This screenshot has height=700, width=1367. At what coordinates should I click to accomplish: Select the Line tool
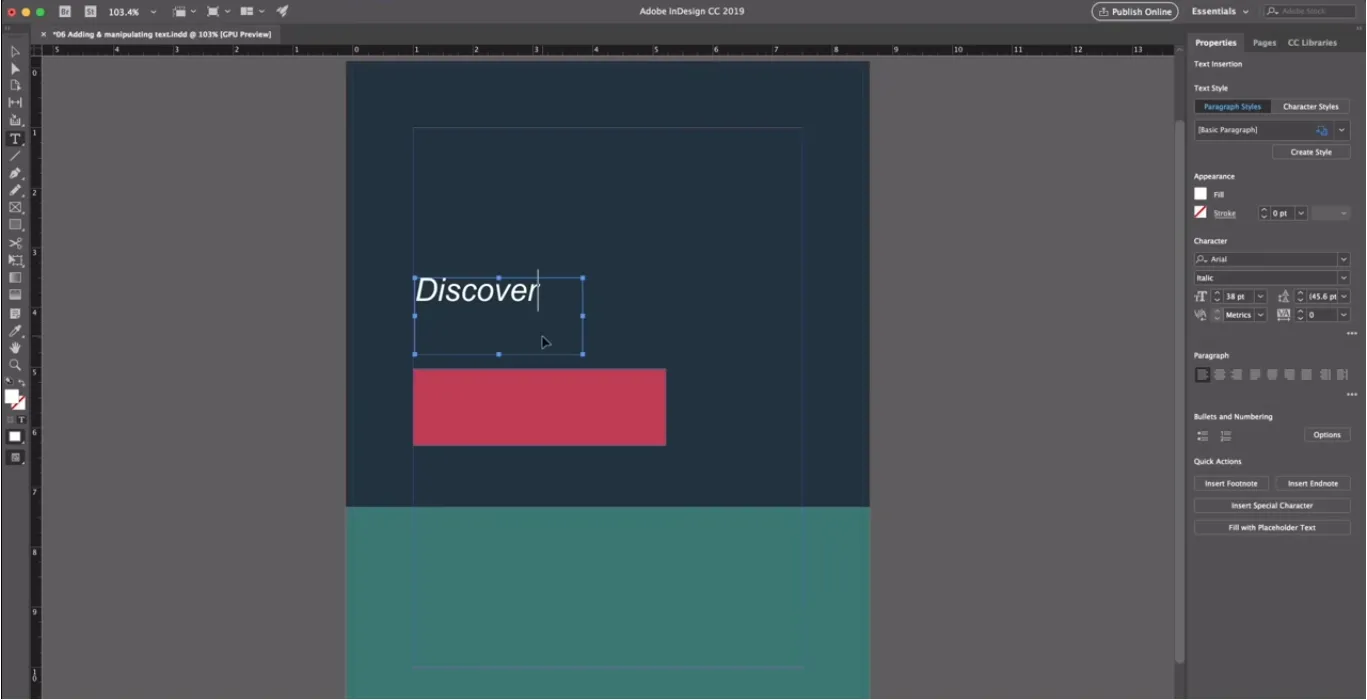pos(15,156)
